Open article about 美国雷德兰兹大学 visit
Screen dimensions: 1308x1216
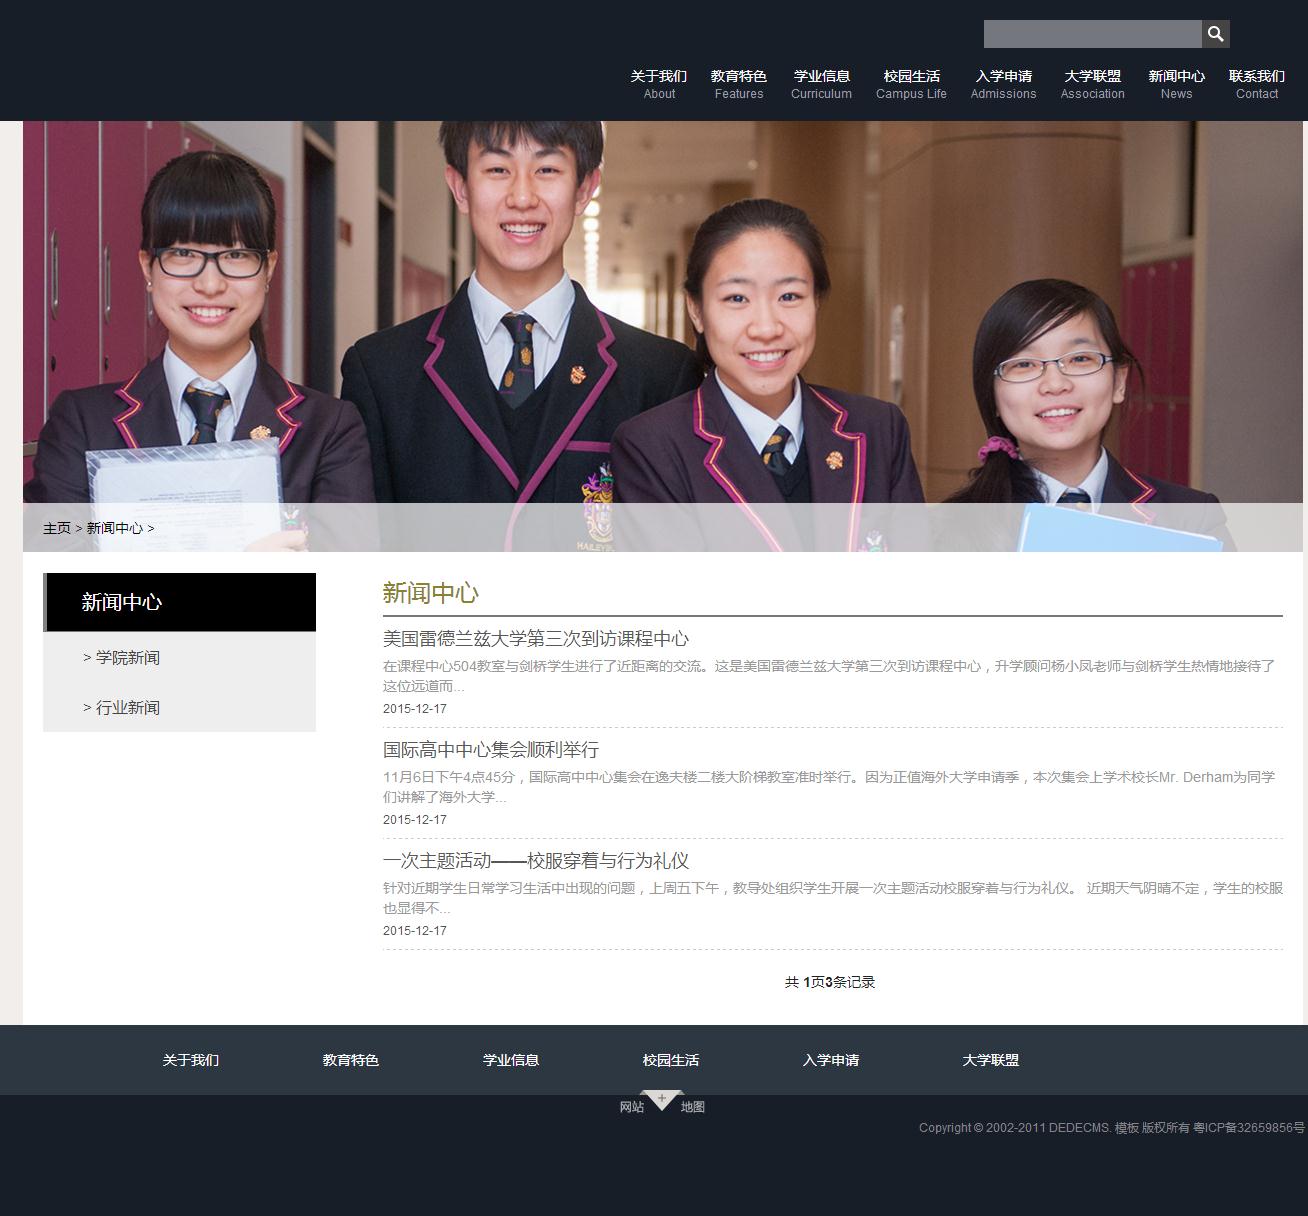(x=535, y=639)
